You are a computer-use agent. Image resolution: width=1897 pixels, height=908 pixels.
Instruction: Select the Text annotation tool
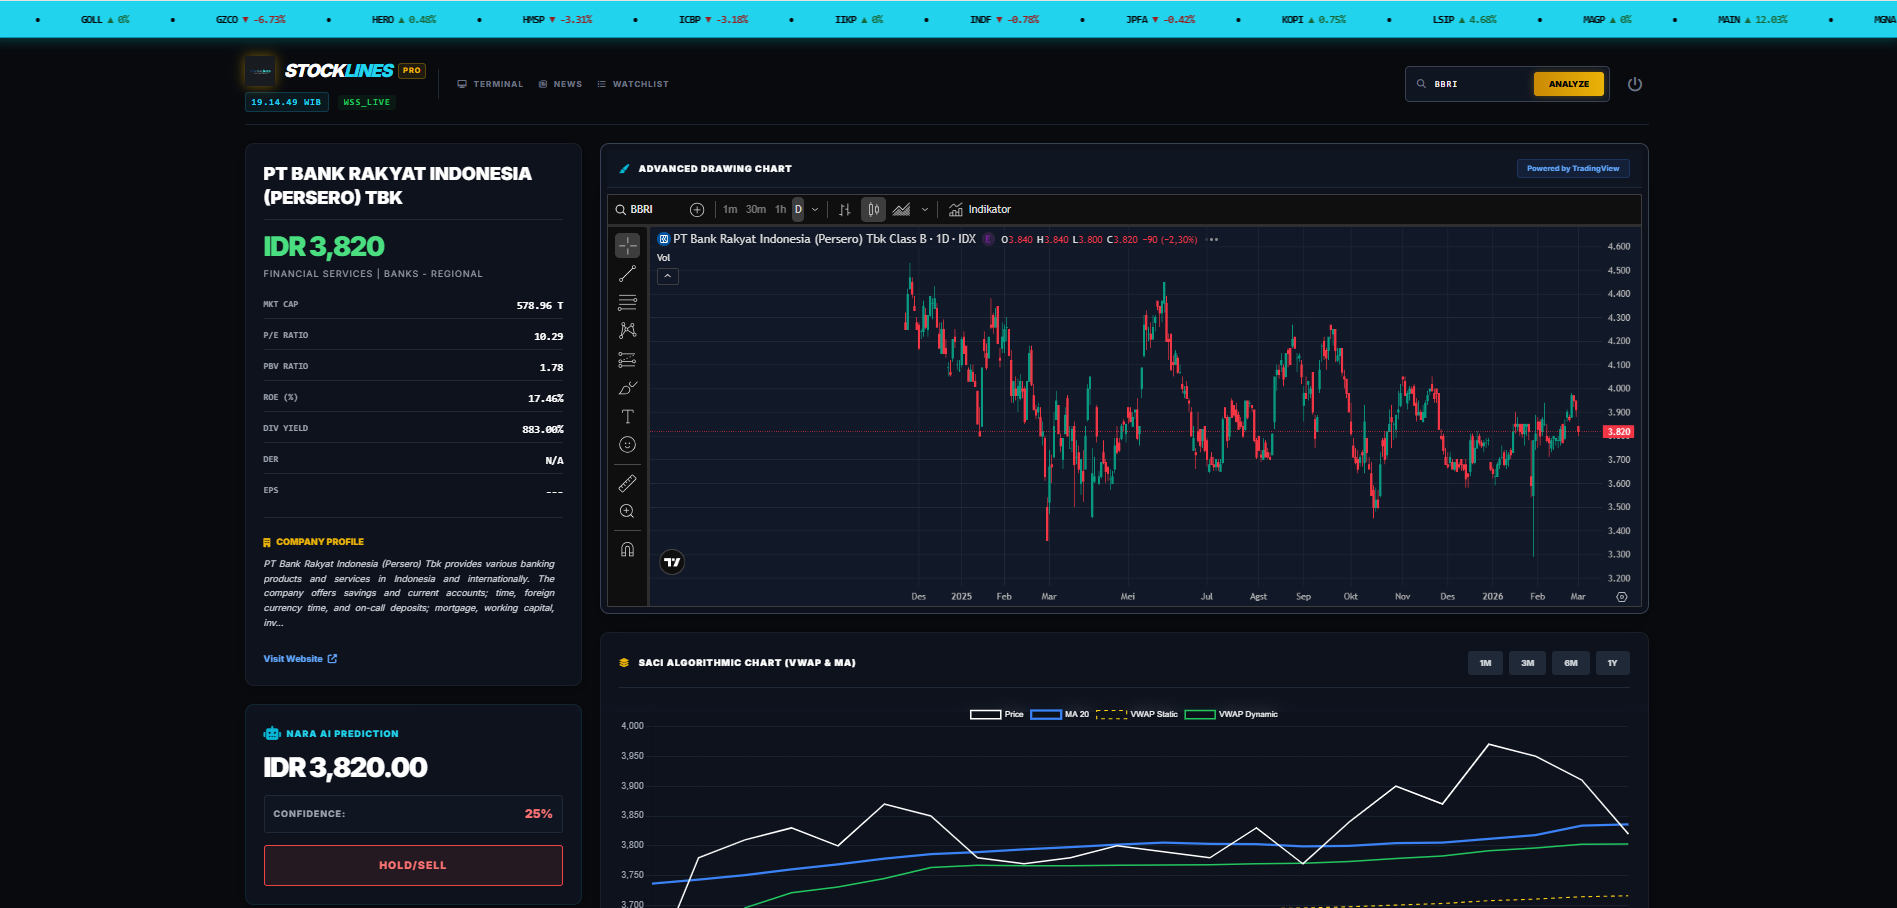(627, 416)
